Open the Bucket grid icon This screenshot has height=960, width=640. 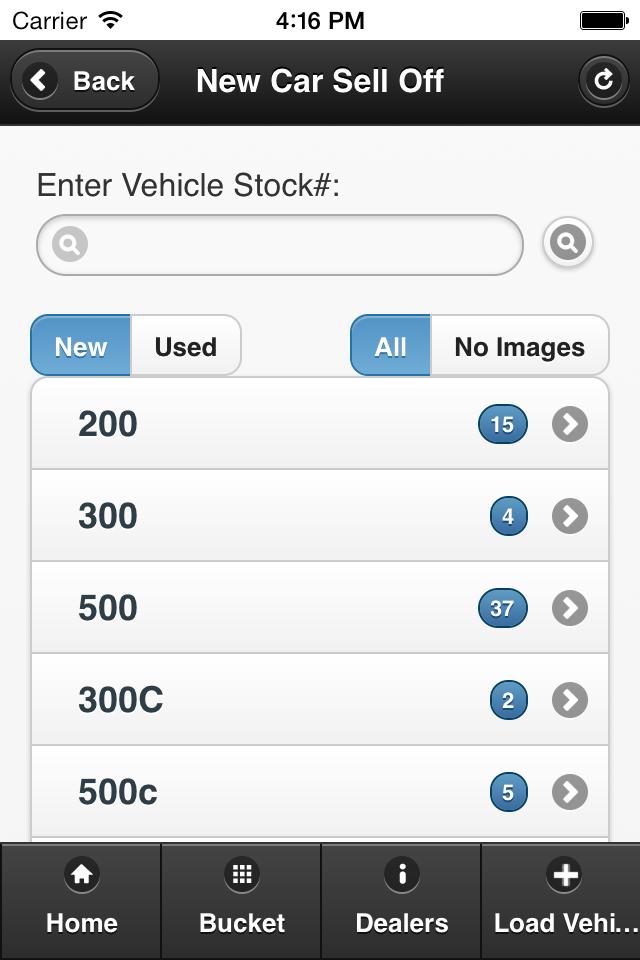[241, 875]
